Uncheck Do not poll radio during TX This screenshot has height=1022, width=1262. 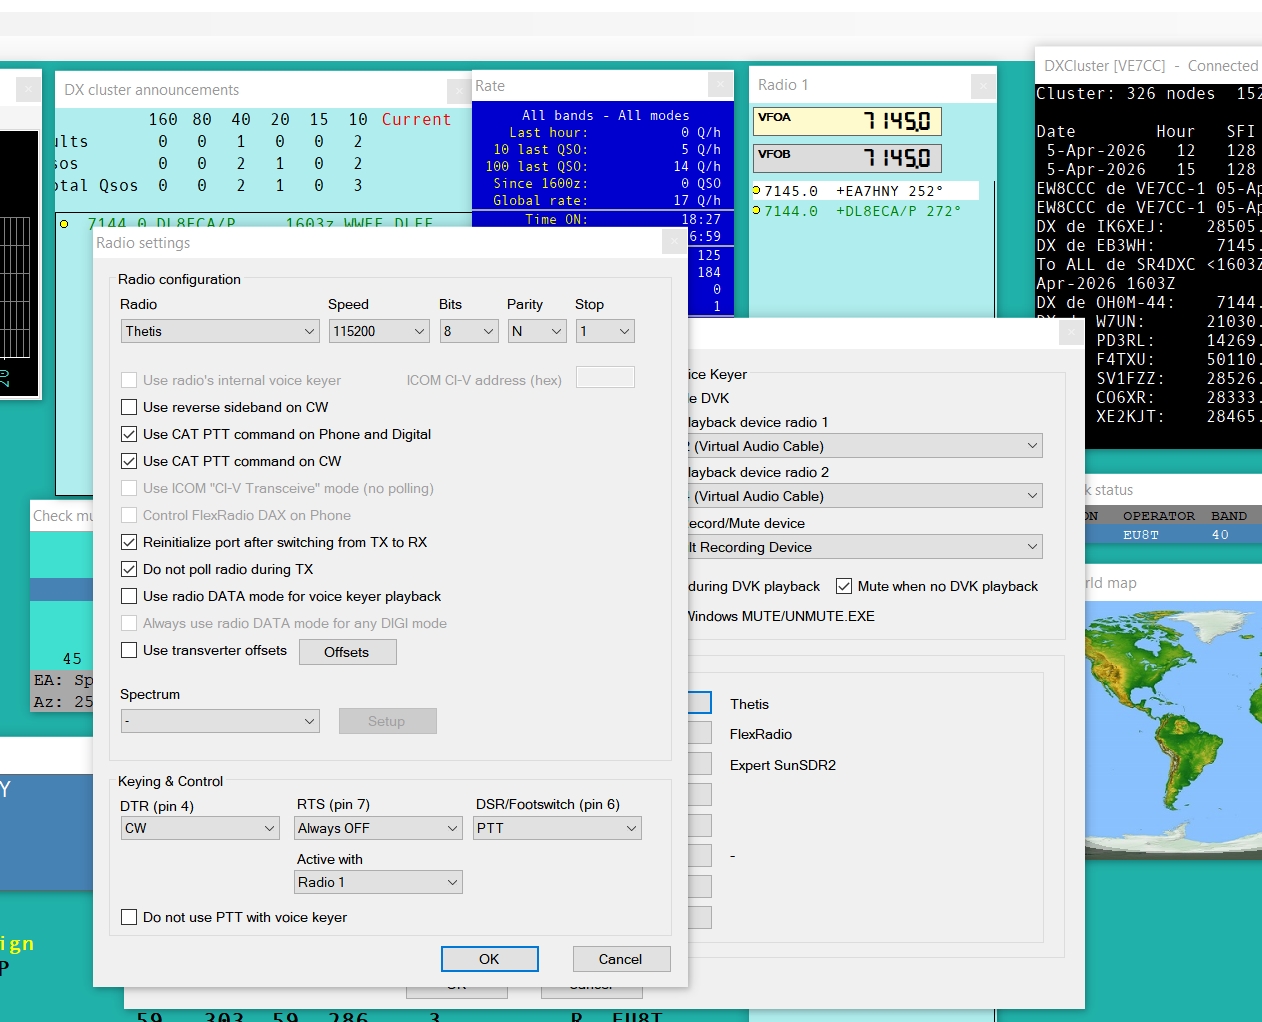pyautogui.click(x=129, y=569)
